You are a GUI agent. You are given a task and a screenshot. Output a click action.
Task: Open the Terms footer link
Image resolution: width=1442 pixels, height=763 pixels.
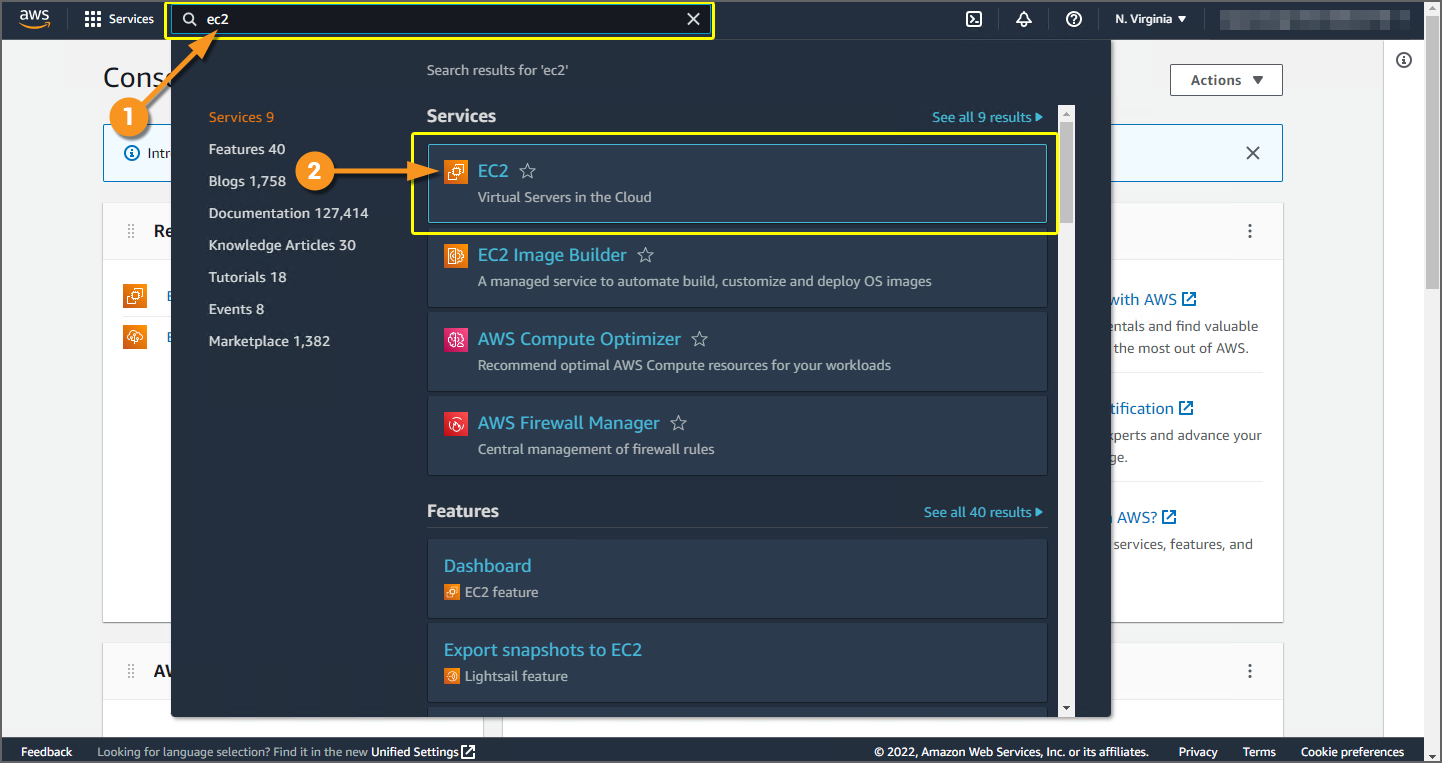1259,752
